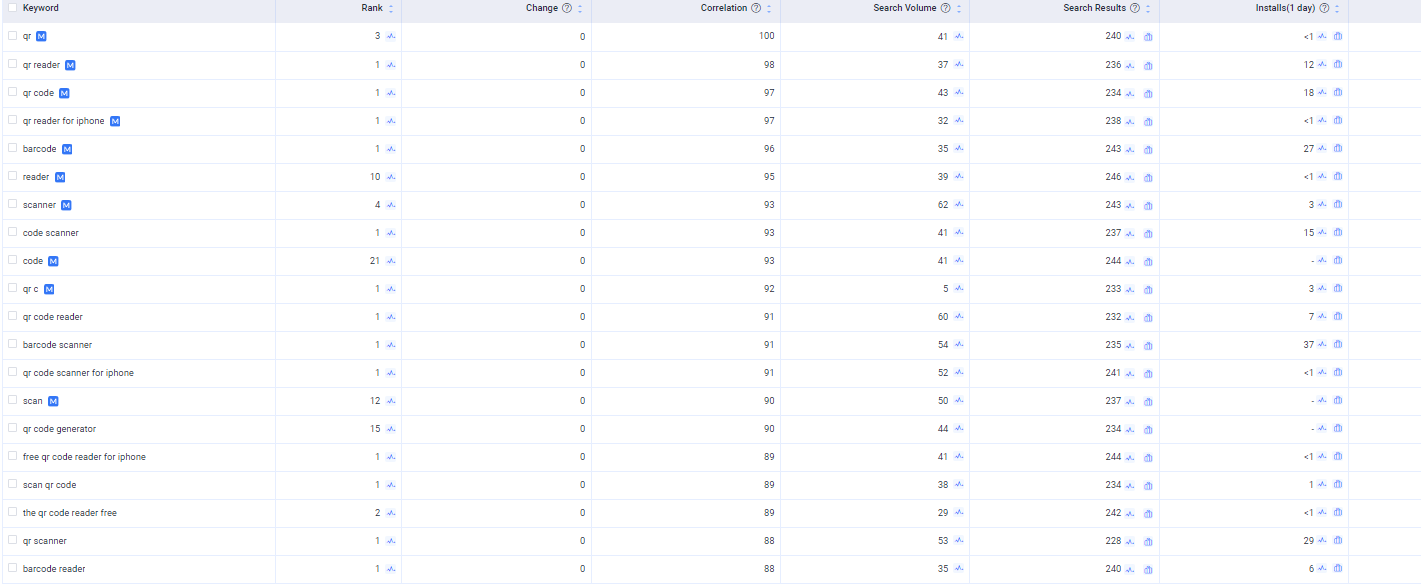Open rank trend chart for "qr reader"
The width and height of the screenshot is (1421, 585).
click(391, 64)
